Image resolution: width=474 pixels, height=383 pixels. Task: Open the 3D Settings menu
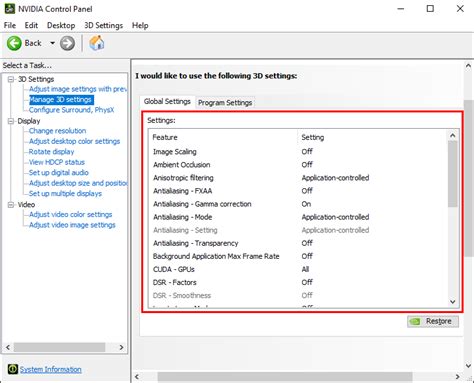pos(103,25)
